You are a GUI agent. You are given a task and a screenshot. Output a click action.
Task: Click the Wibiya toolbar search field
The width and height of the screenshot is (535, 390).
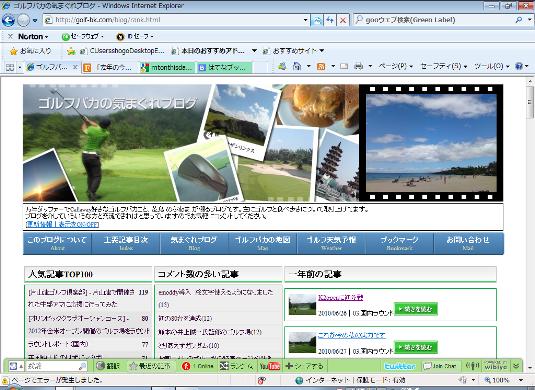(x=56, y=366)
